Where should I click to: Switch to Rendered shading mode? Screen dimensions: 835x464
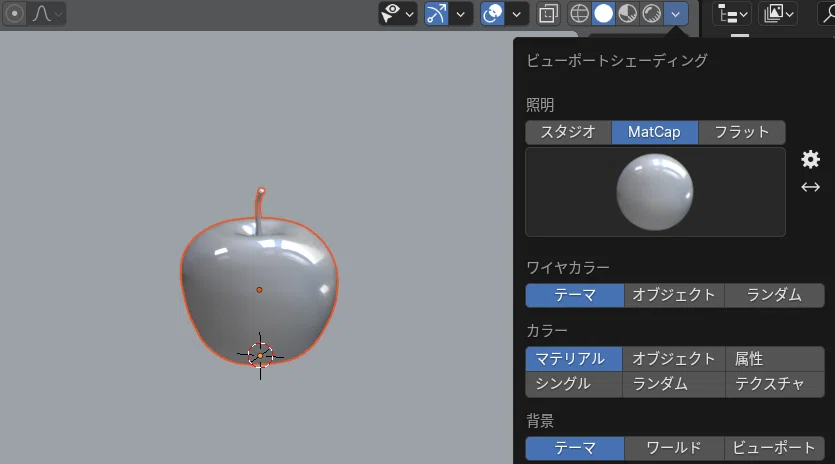coord(651,14)
